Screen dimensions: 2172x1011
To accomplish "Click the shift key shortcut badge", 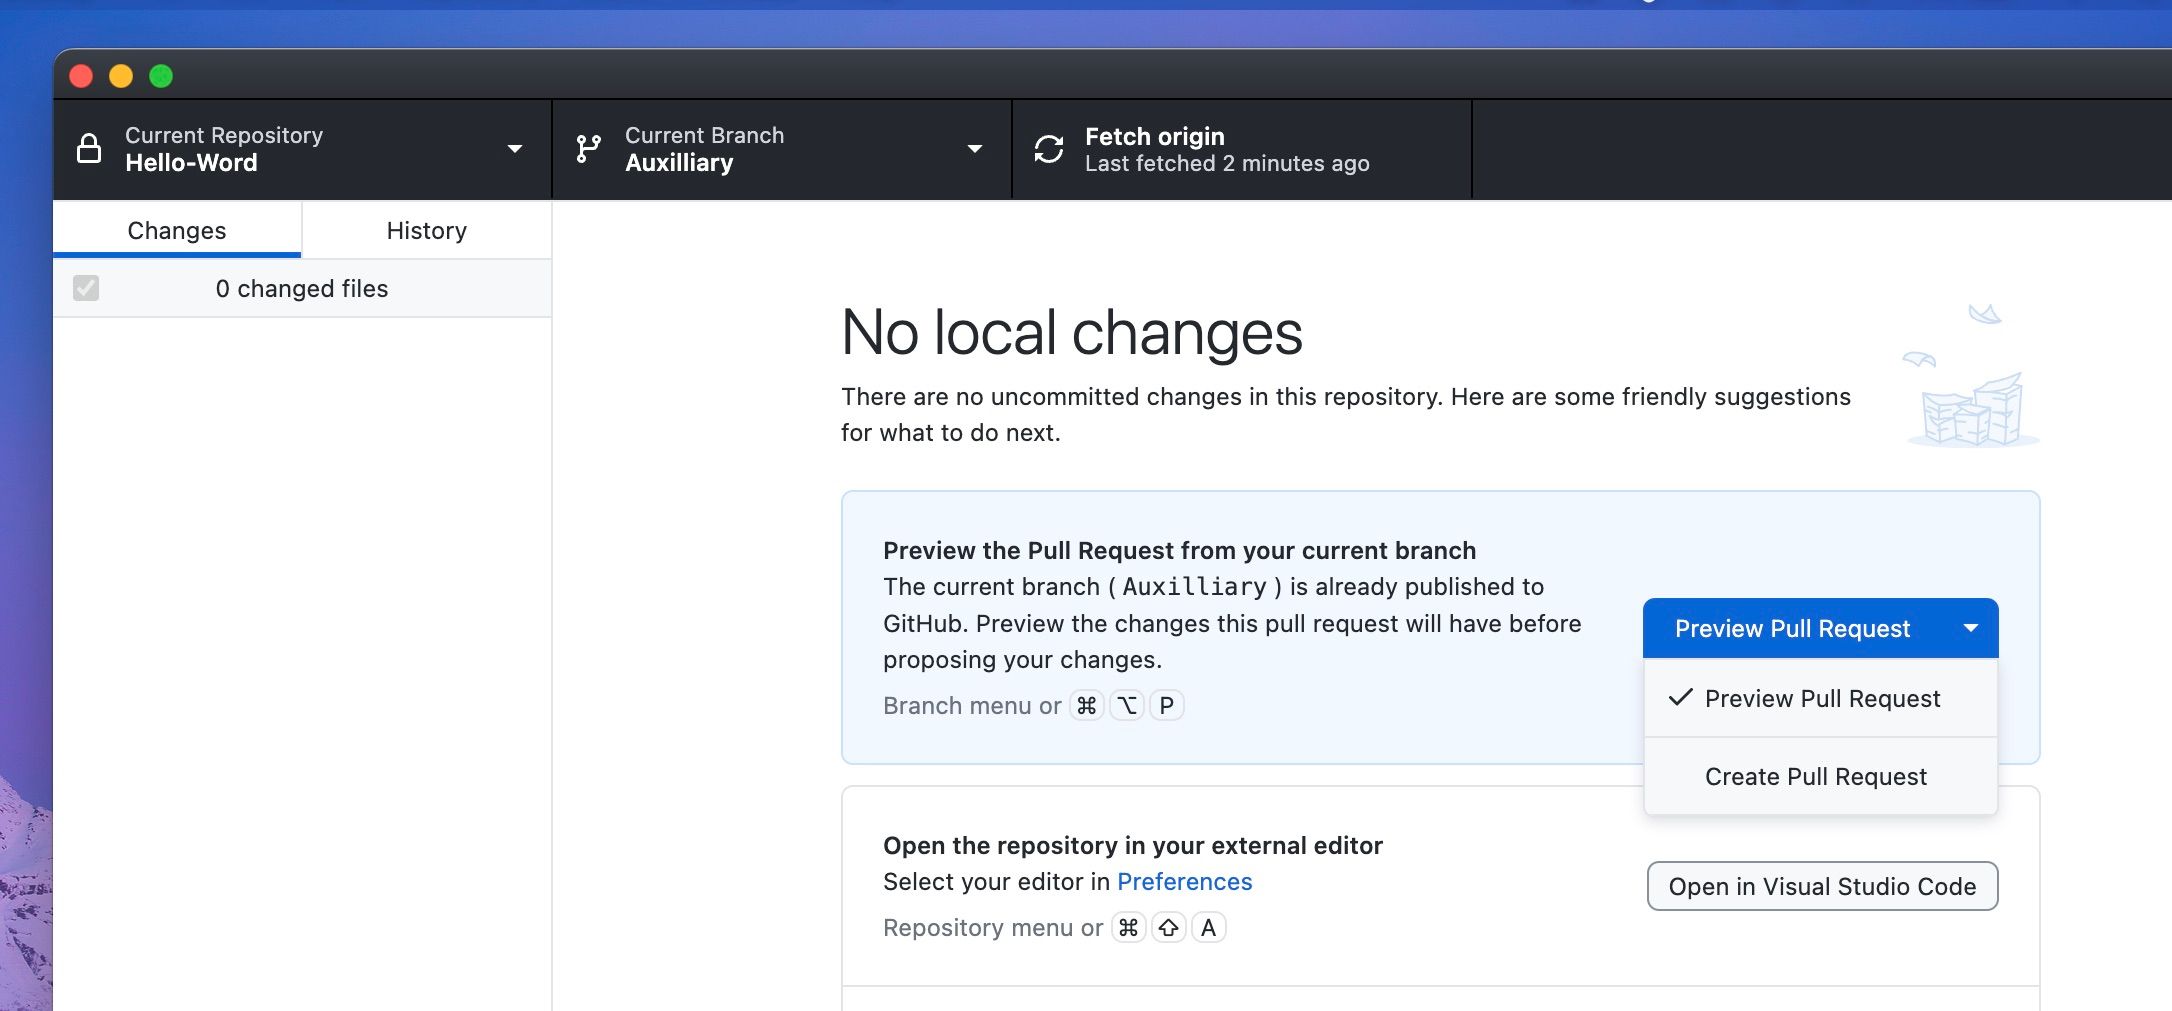I will (1168, 927).
